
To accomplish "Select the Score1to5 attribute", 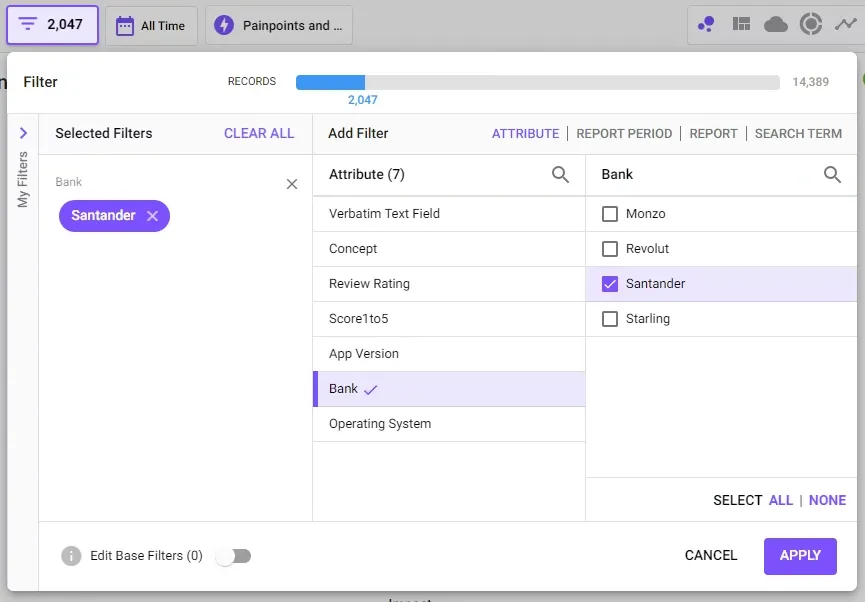I will 449,319.
